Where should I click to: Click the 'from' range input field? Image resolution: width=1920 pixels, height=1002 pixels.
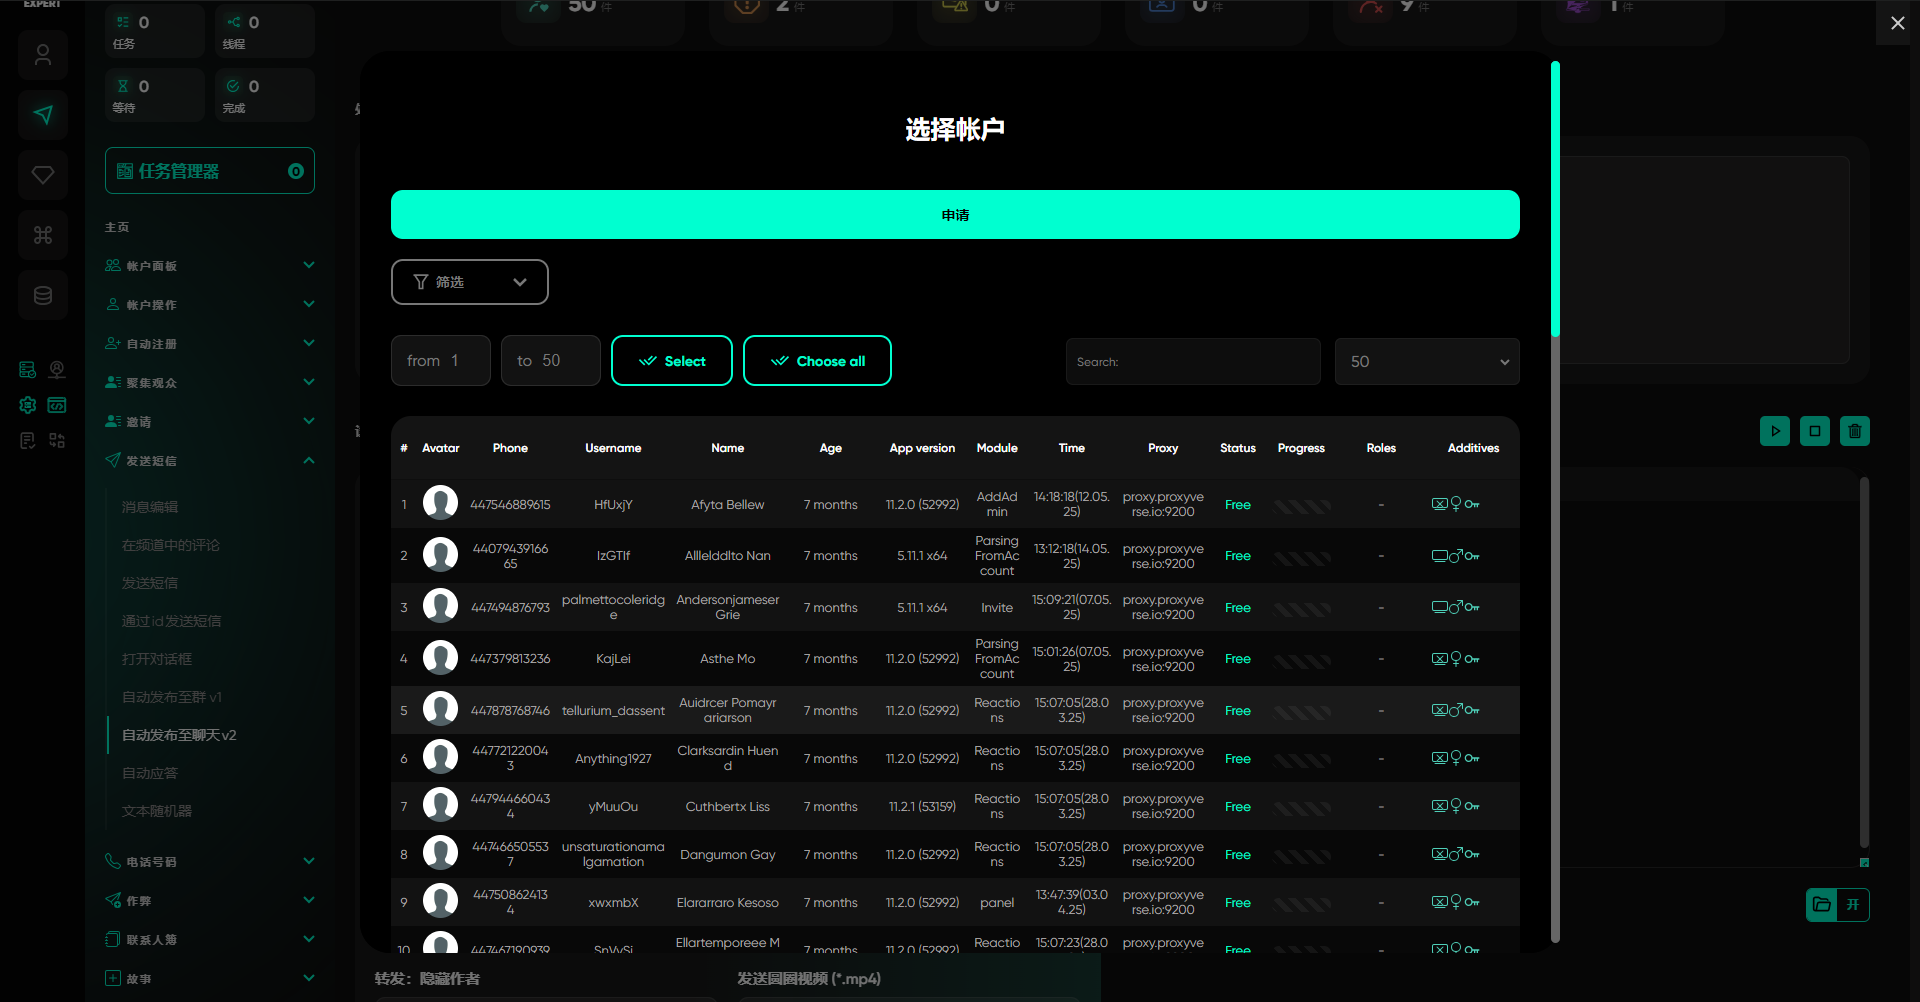pos(441,361)
